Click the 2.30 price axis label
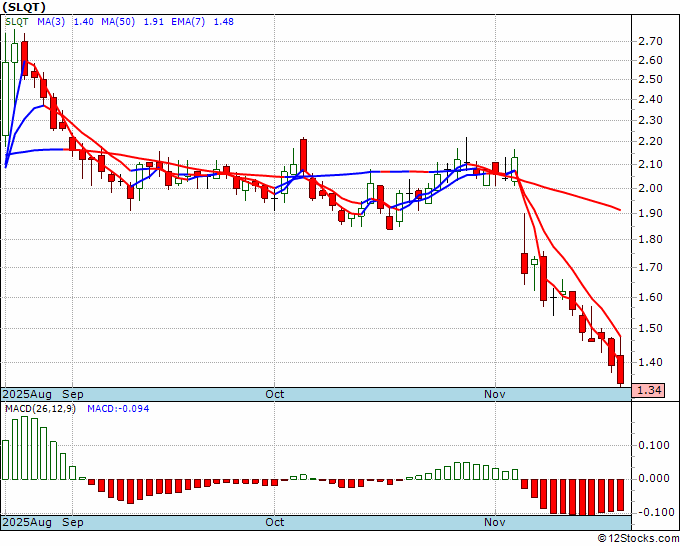Screen dimensions: 680x546 (651, 120)
